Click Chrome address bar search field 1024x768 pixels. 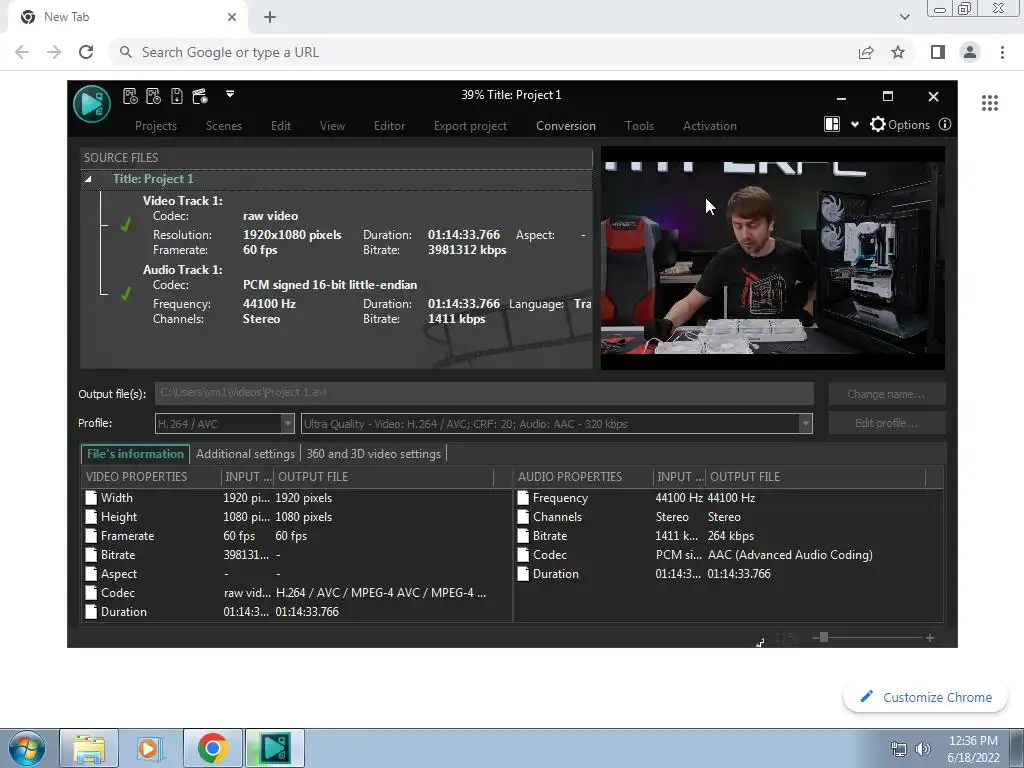(483, 52)
